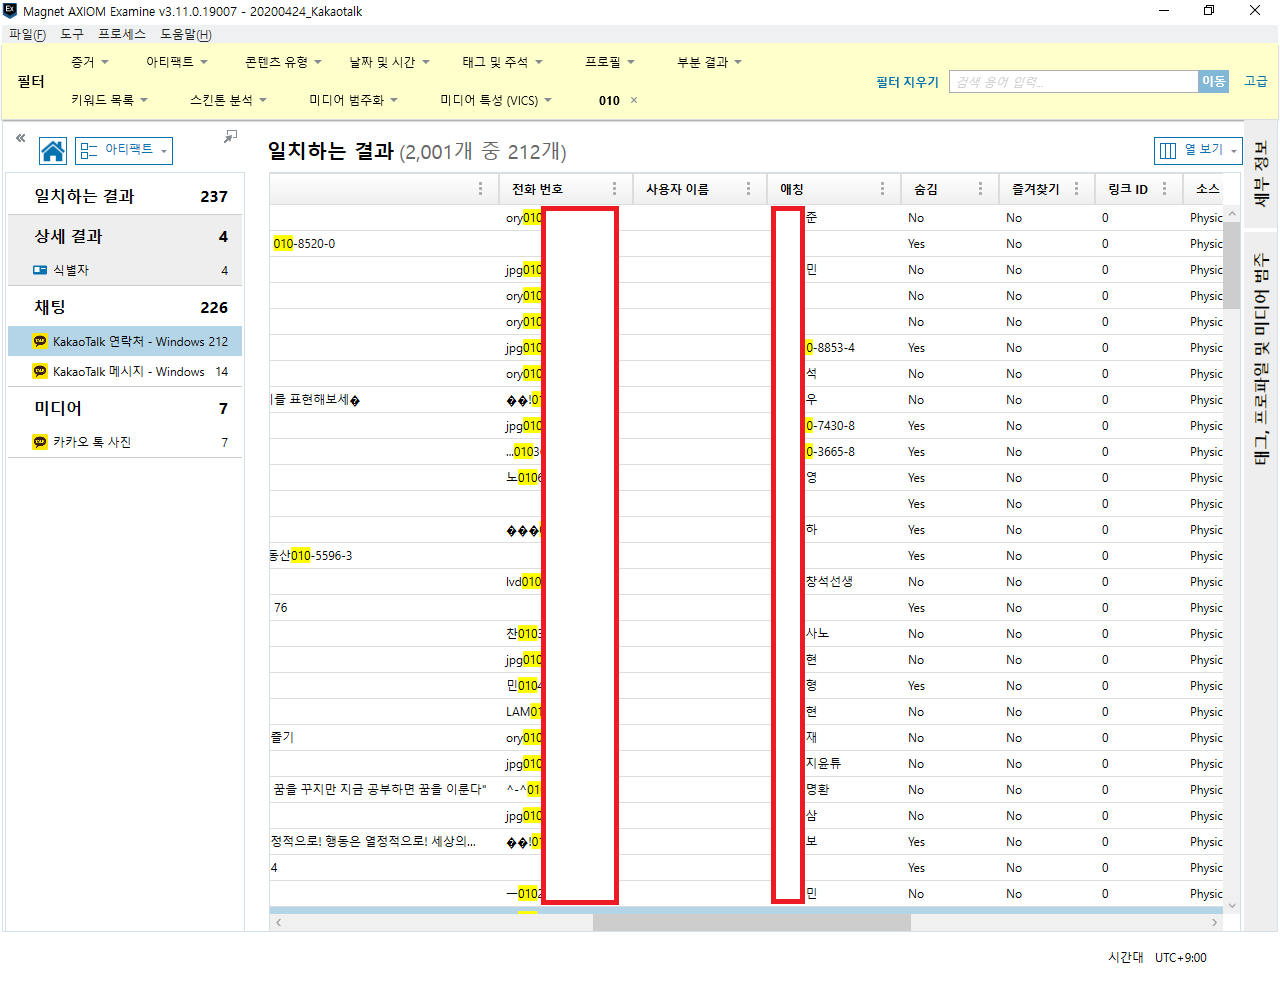Screen dimensions: 1280x984
Task: Click the 카카오 톡 사진 icon
Action: 40,442
